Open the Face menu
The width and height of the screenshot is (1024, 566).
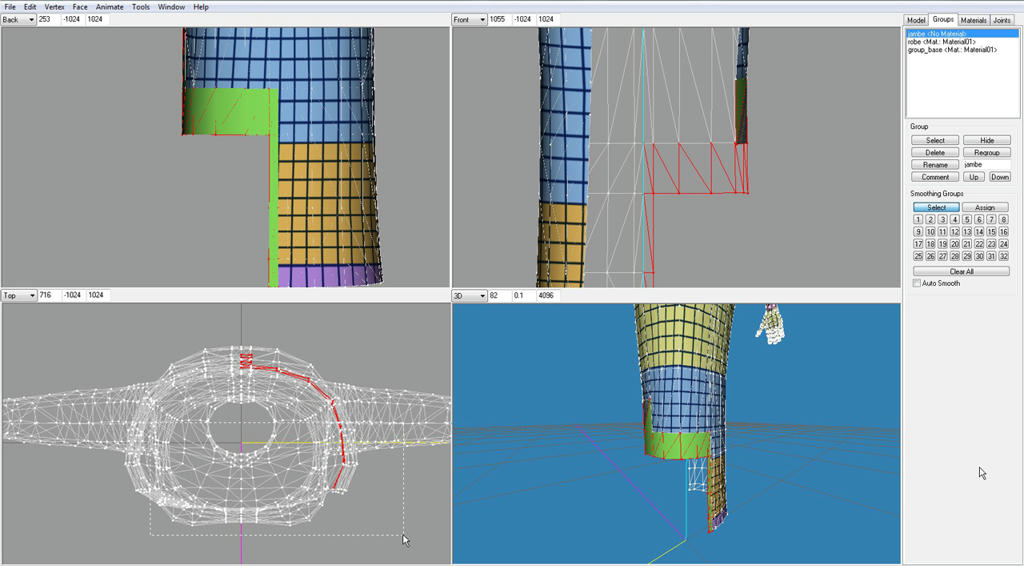(80, 7)
